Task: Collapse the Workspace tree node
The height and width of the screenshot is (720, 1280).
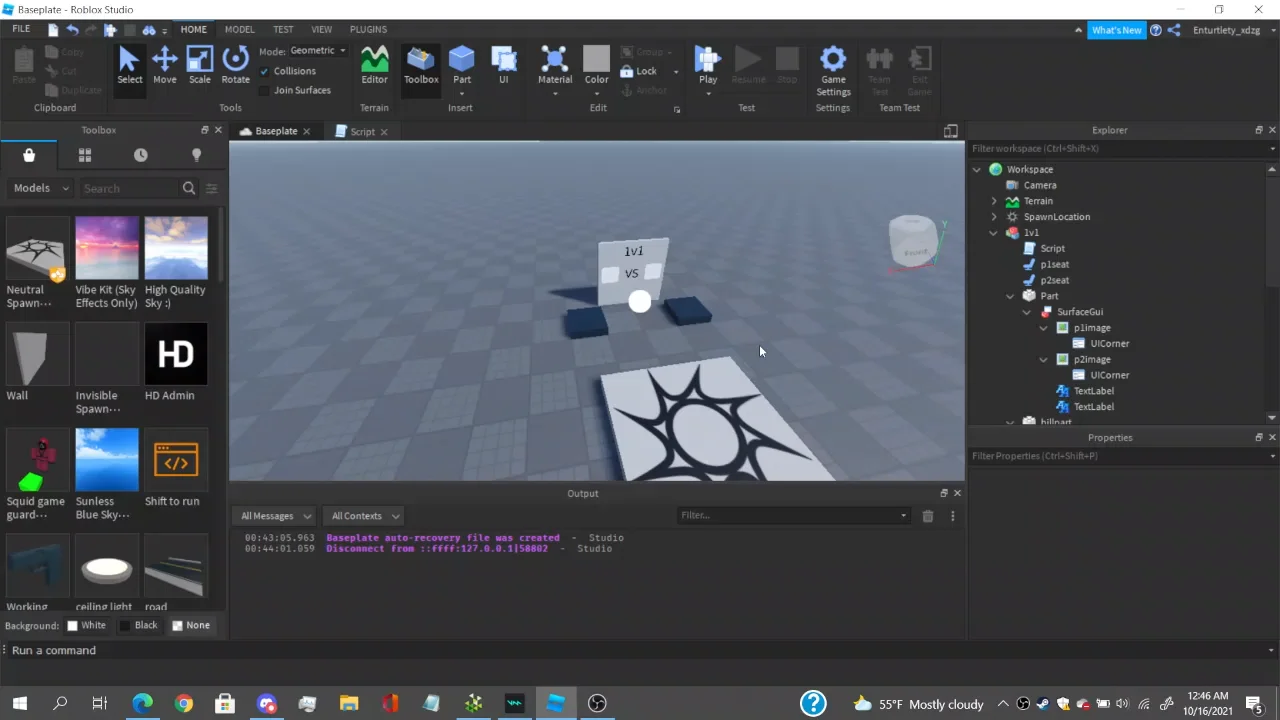Action: pos(977,169)
